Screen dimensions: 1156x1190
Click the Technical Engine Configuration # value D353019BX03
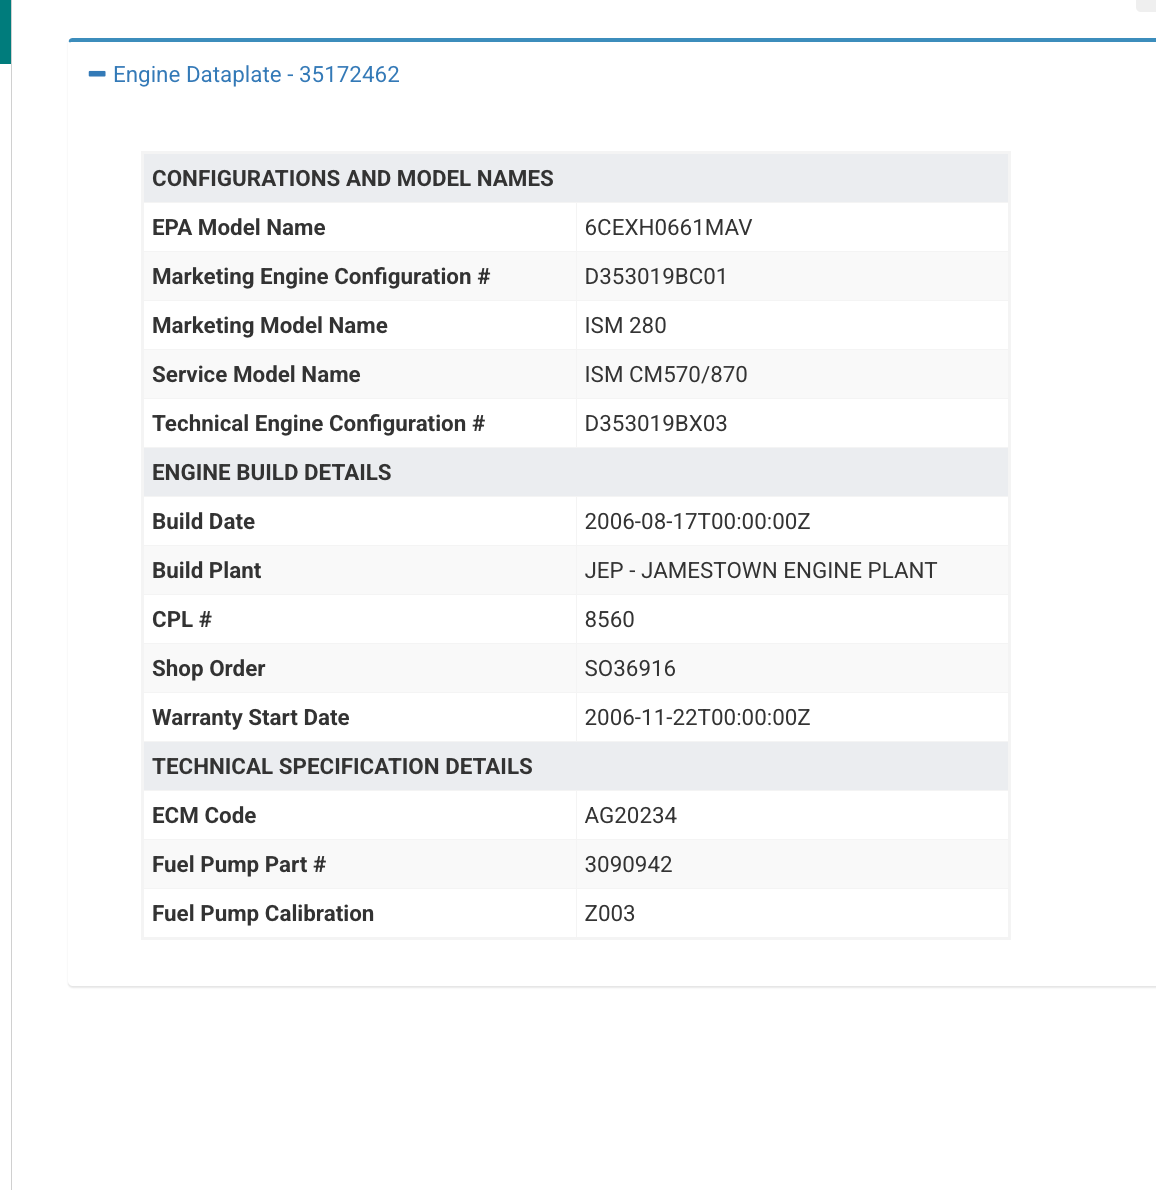[655, 424]
